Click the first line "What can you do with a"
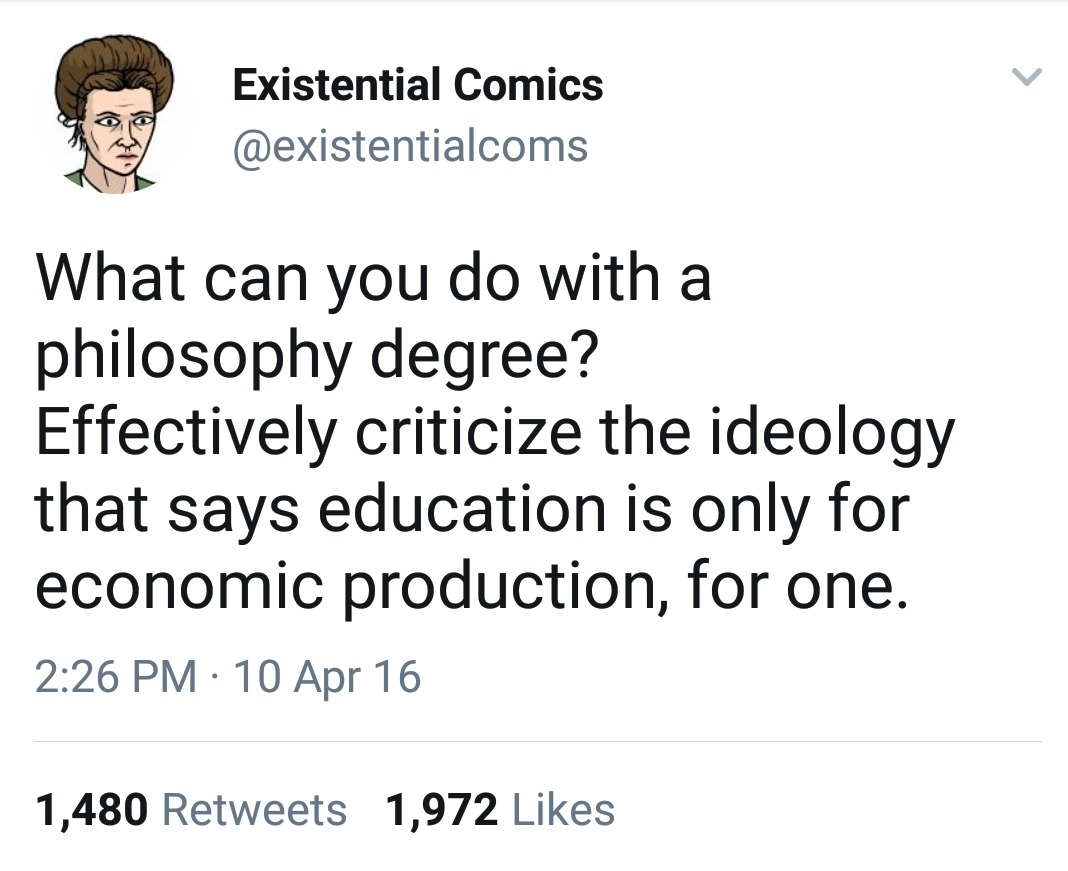Screen dimensions: 1068x871 374,278
